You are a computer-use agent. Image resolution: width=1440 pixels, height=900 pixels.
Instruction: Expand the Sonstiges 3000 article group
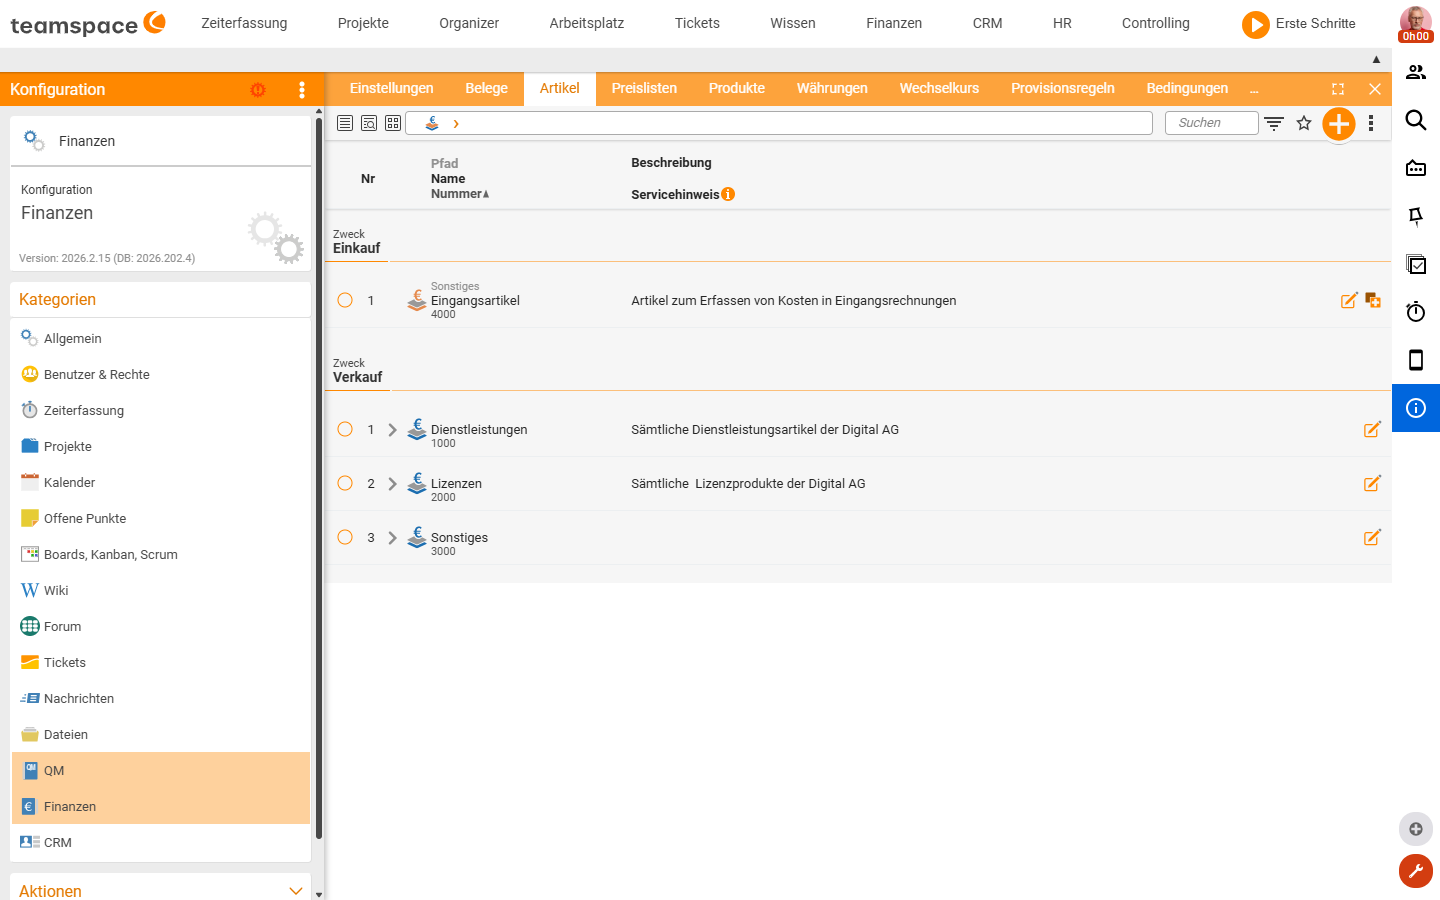tap(392, 538)
